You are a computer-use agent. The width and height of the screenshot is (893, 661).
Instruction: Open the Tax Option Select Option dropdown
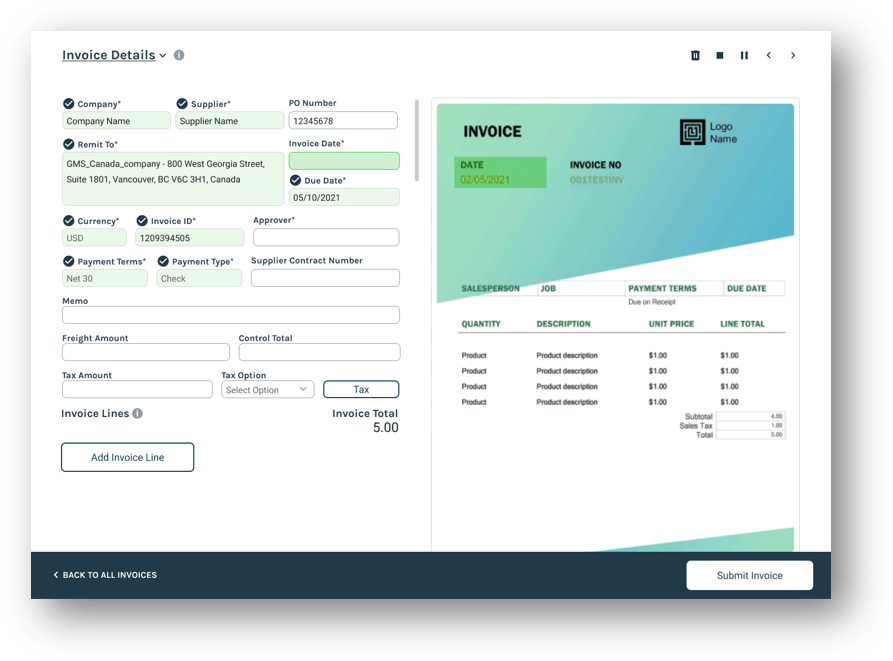[x=267, y=389]
